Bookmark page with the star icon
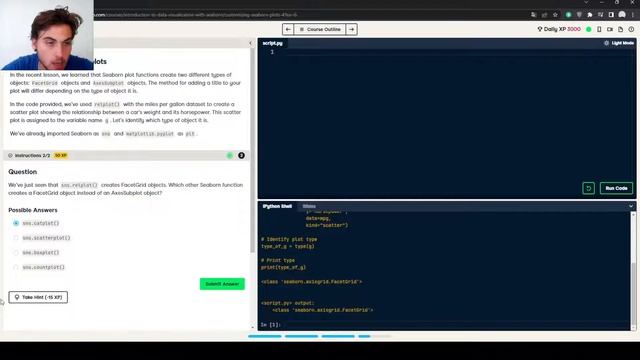640x360 pixels. click(x=555, y=15)
